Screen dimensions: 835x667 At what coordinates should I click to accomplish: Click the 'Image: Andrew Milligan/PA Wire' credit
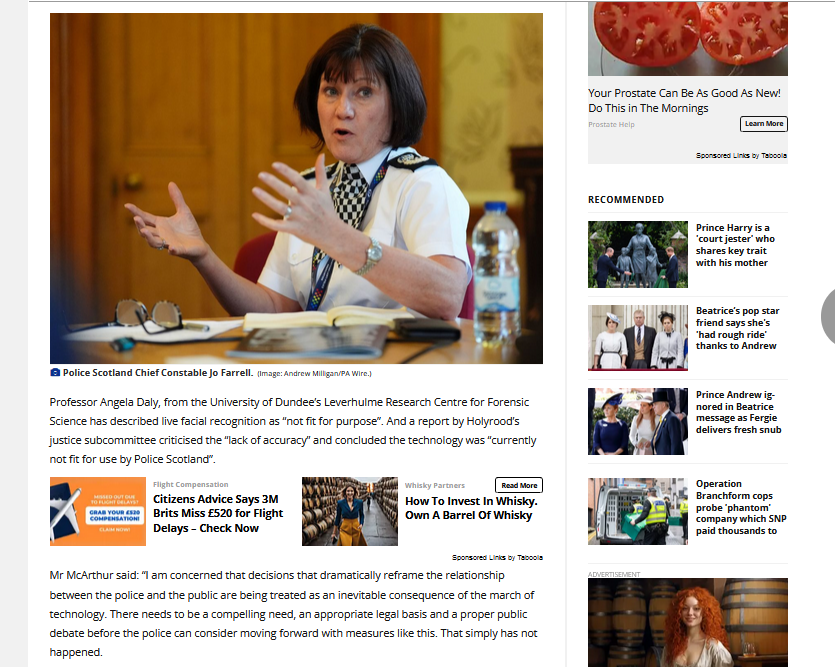coord(314,374)
